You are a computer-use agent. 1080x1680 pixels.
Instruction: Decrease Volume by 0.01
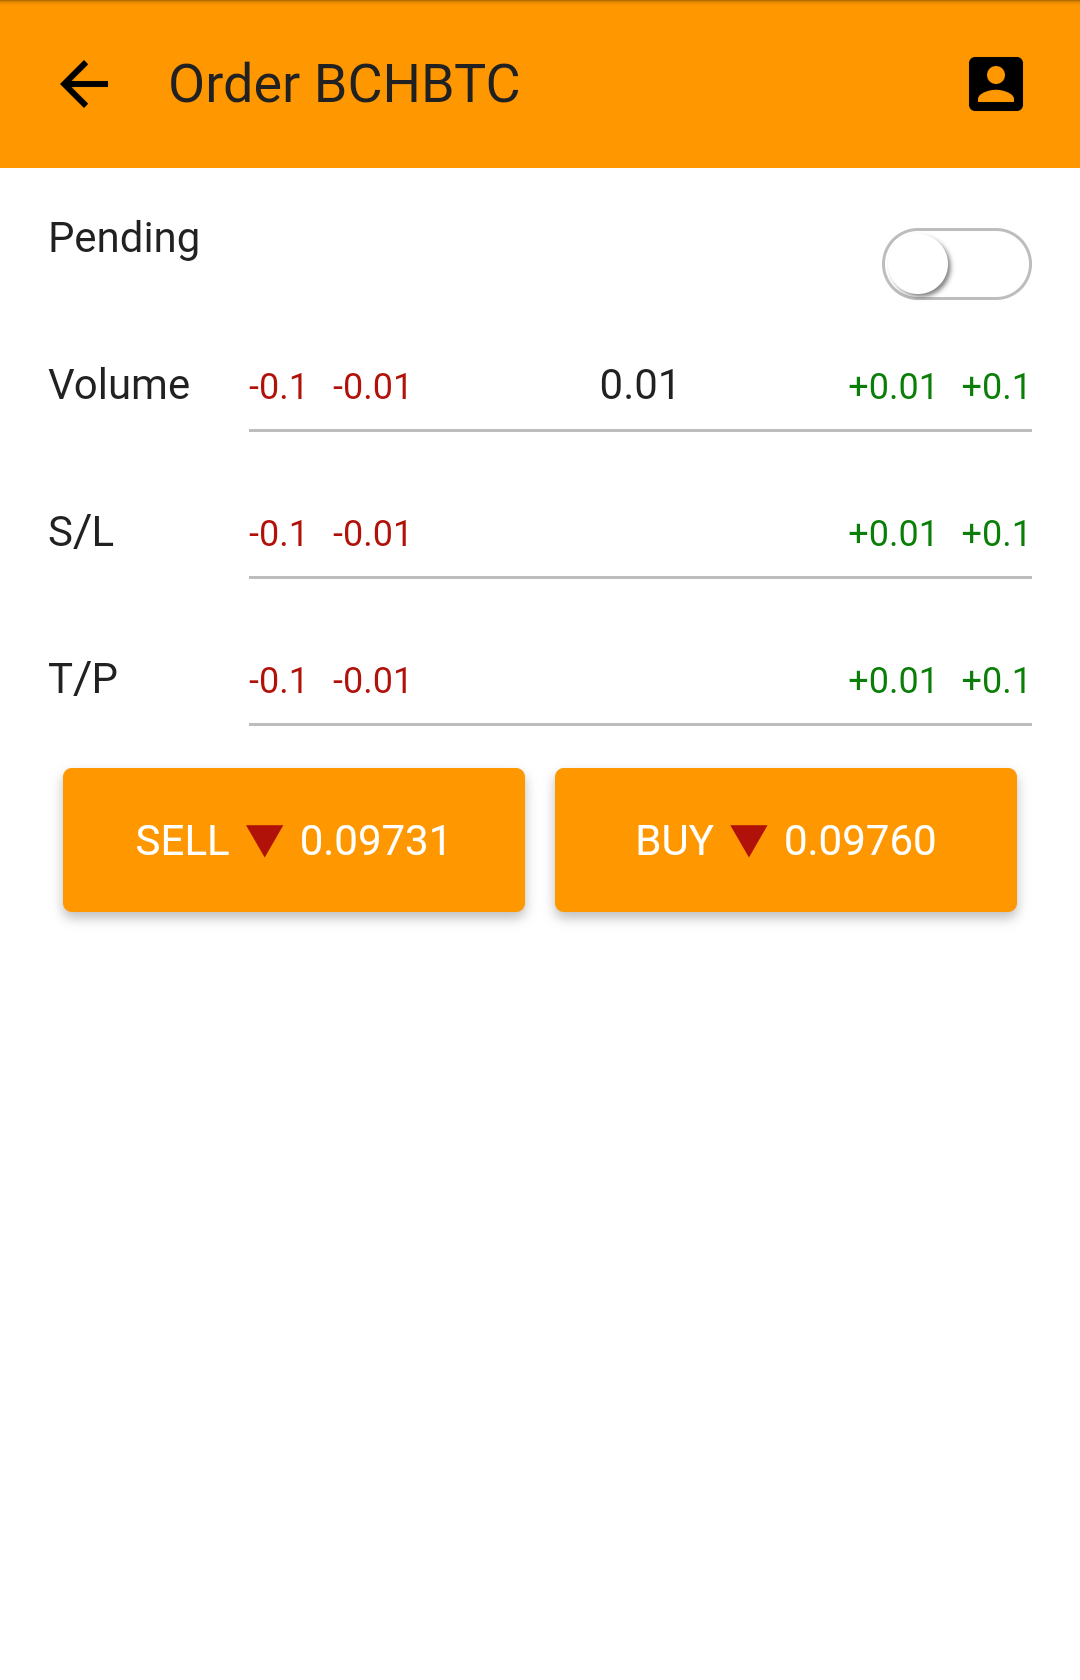pos(371,387)
